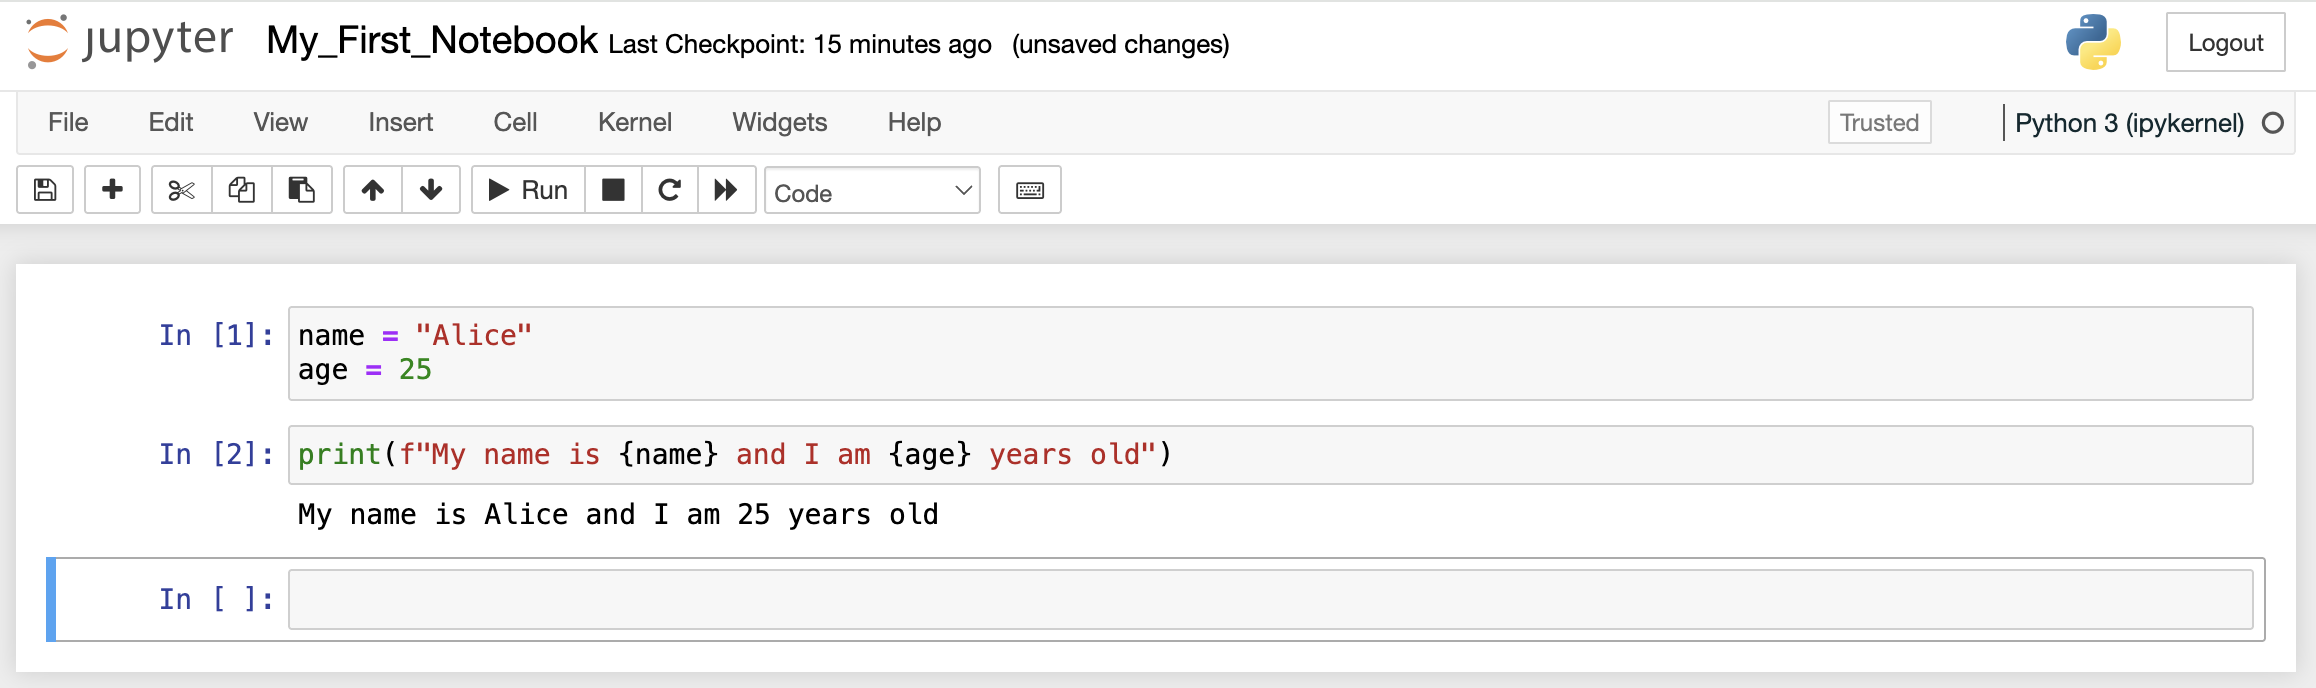Move selected cell down arrow
Image resolution: width=2316 pixels, height=688 pixels.
point(431,190)
